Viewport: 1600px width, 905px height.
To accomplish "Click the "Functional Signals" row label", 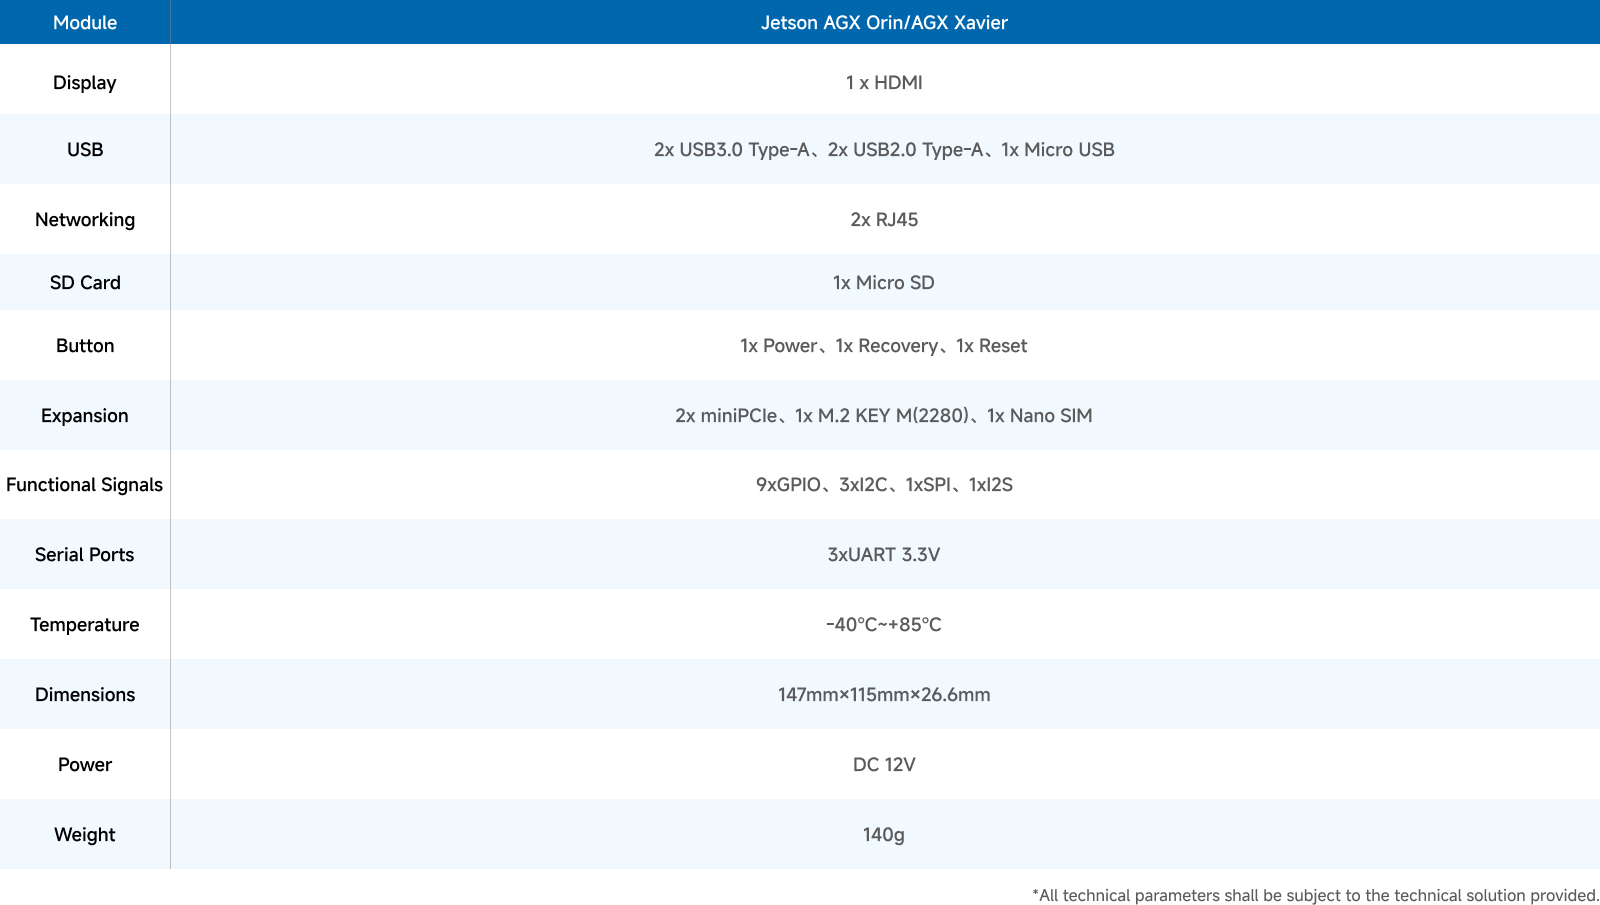I will pyautogui.click(x=85, y=485).
